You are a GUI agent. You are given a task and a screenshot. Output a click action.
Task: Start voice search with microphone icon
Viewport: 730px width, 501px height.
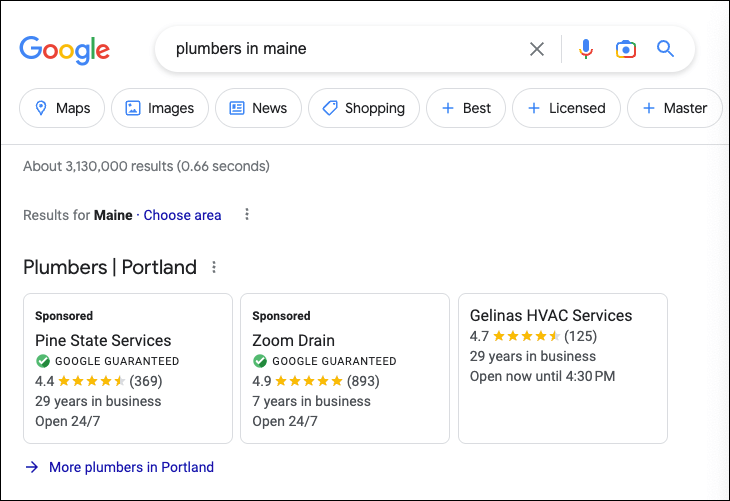point(586,49)
